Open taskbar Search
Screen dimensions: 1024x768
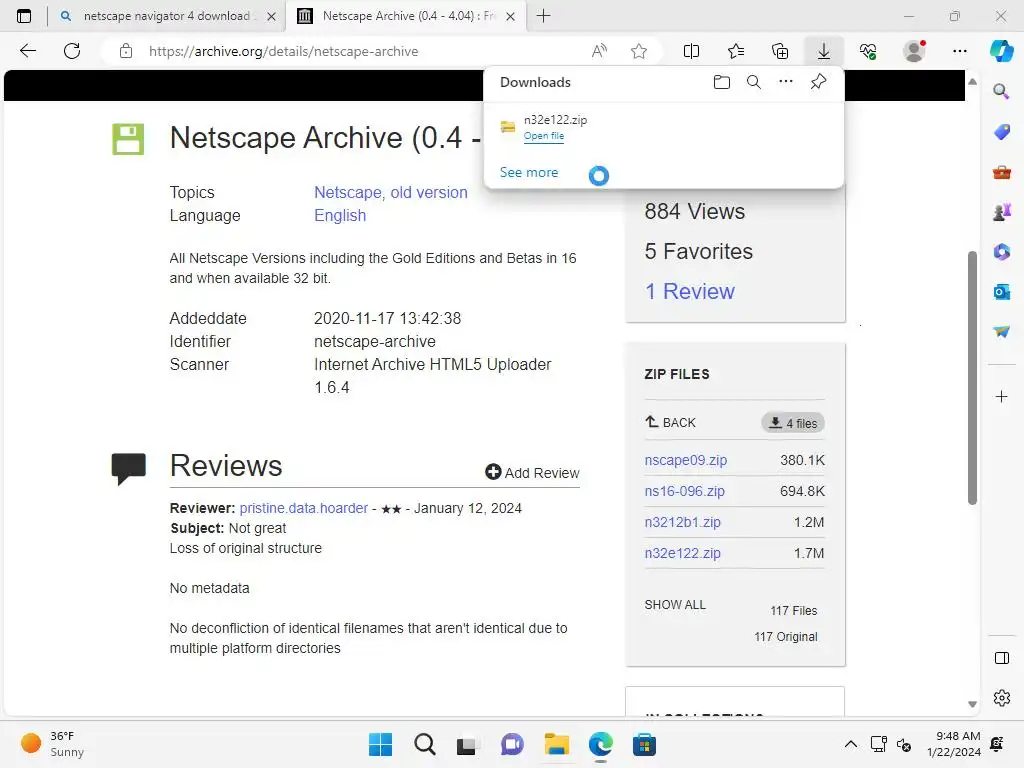tap(424, 744)
